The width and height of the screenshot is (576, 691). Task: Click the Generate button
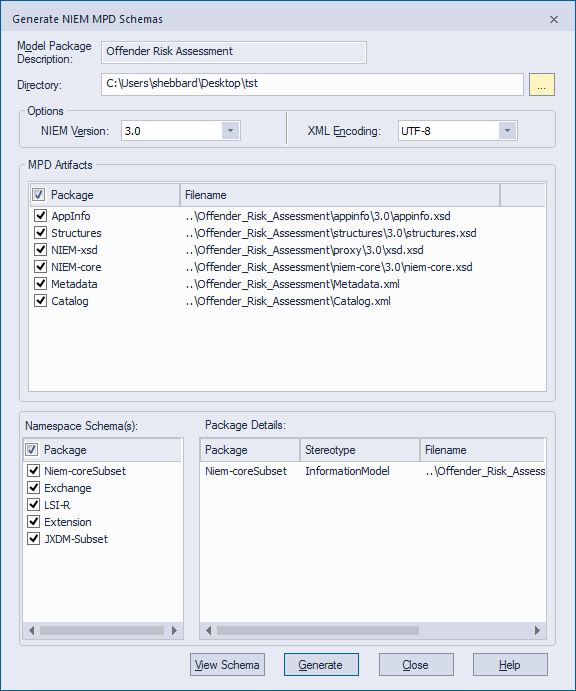coord(321,665)
